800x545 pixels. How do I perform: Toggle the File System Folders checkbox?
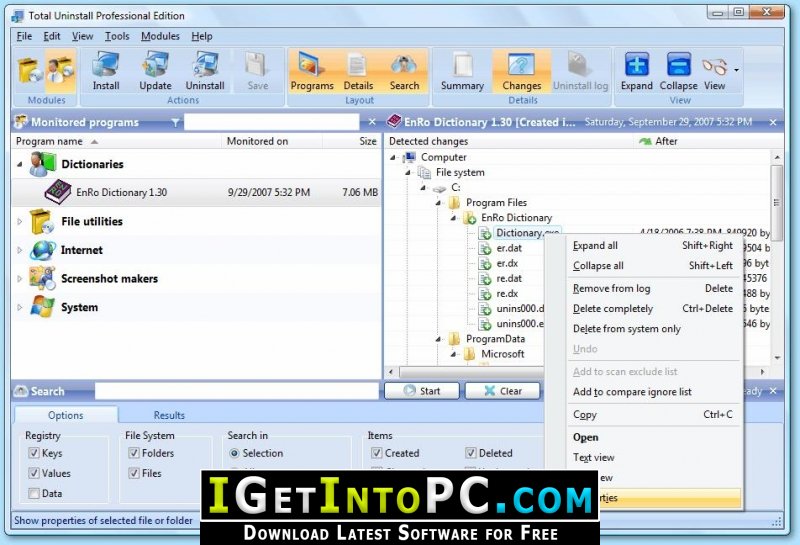134,453
